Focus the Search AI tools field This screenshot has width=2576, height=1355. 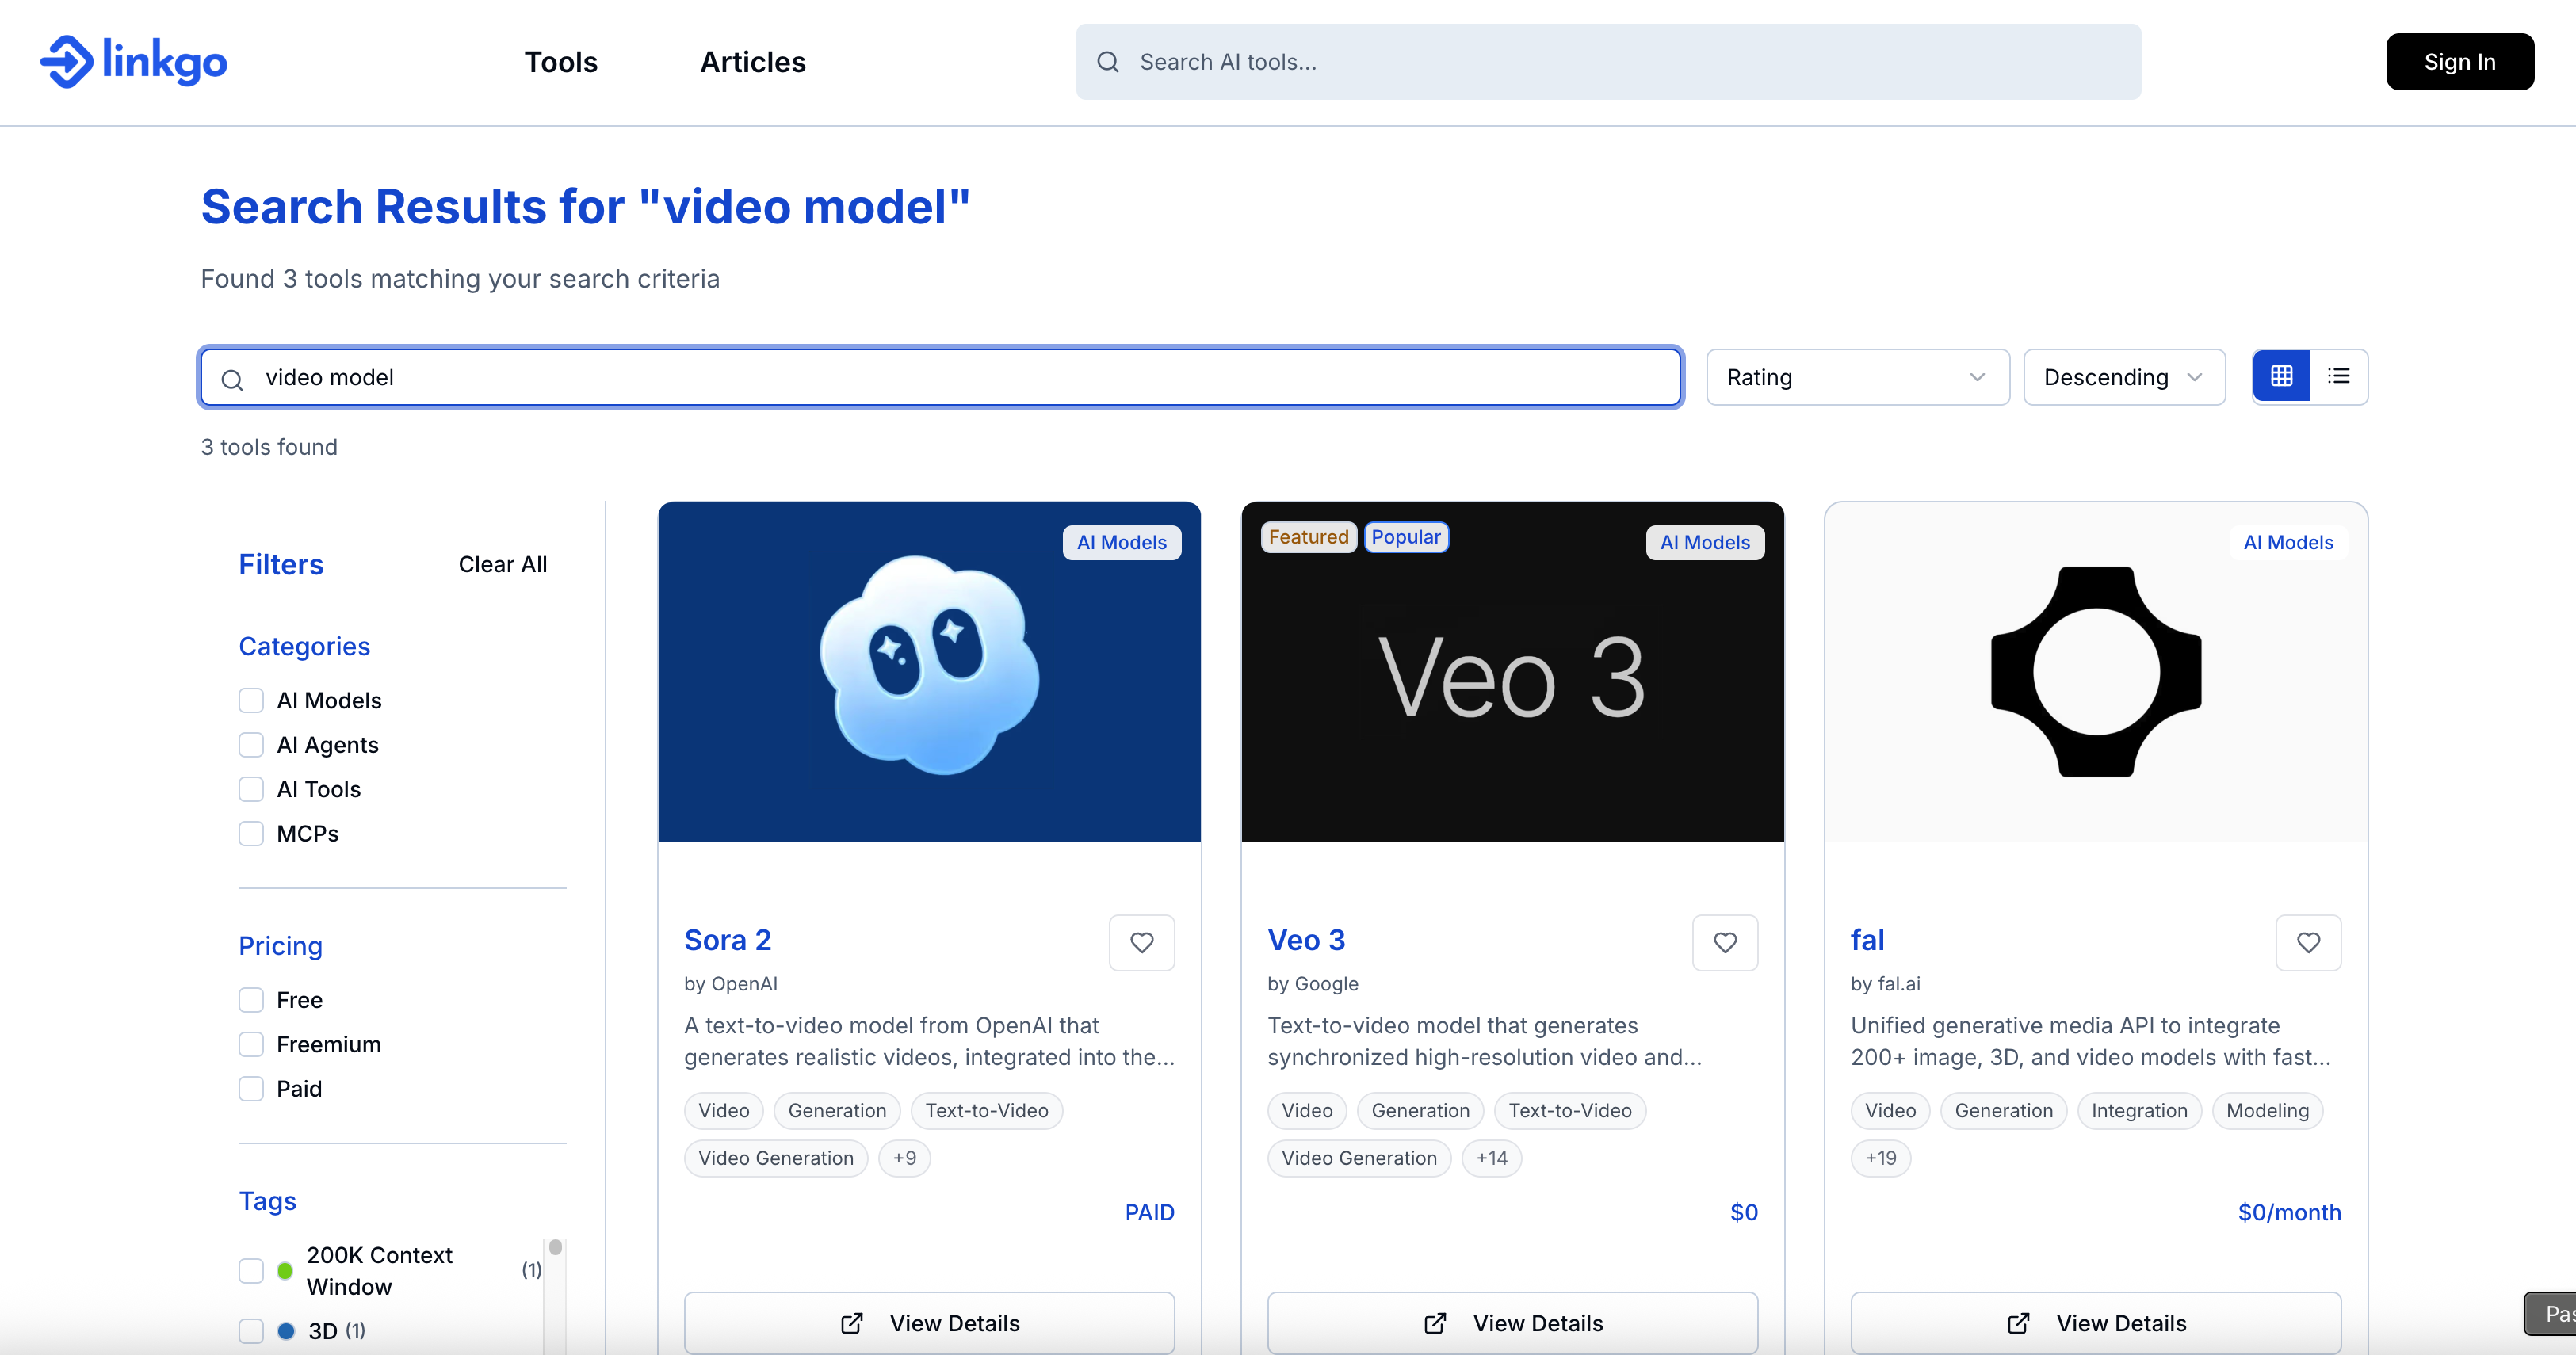pos(1608,62)
